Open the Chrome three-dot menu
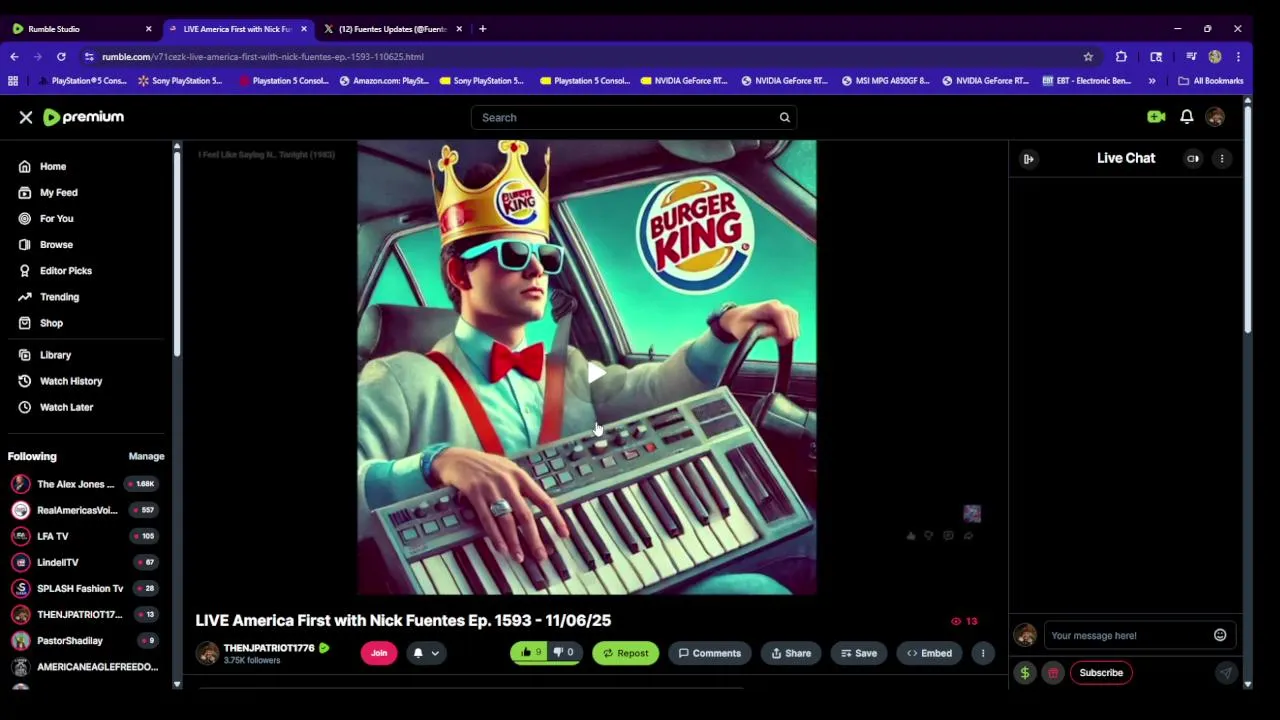 (1238, 57)
